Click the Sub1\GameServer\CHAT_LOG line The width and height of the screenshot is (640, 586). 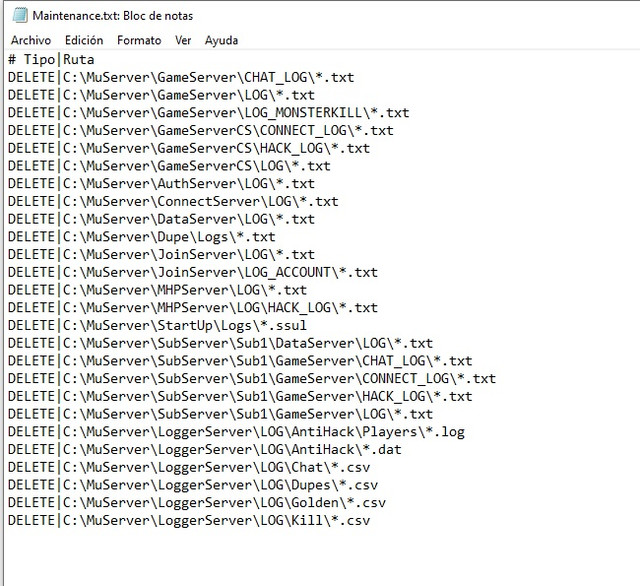click(240, 361)
